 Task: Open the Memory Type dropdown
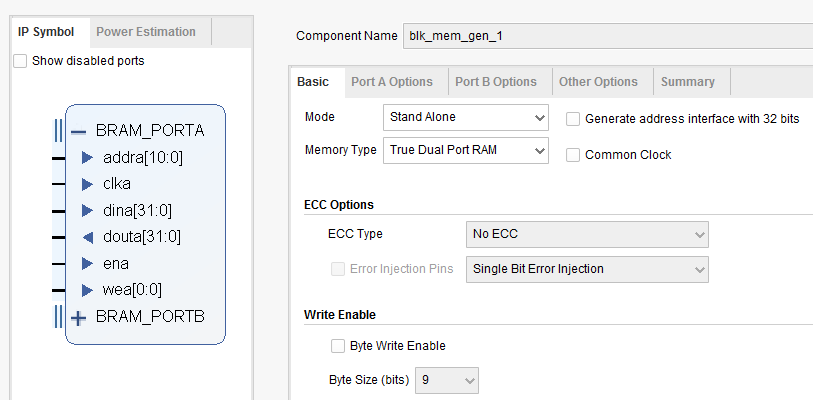pos(466,150)
